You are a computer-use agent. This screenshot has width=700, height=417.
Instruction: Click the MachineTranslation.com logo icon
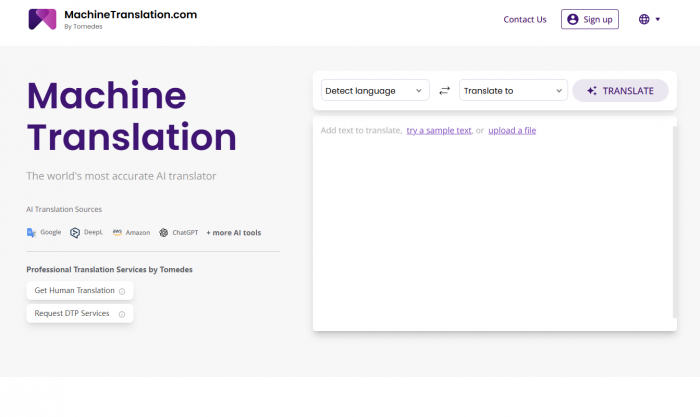(42, 19)
